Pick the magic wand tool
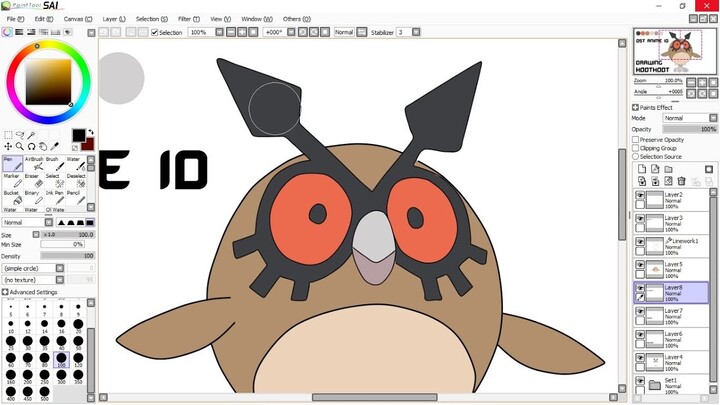The height and width of the screenshot is (405, 720). tap(31, 135)
